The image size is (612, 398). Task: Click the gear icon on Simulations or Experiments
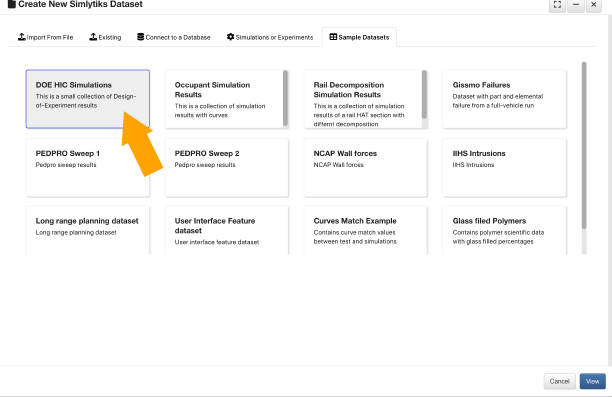pyautogui.click(x=230, y=37)
